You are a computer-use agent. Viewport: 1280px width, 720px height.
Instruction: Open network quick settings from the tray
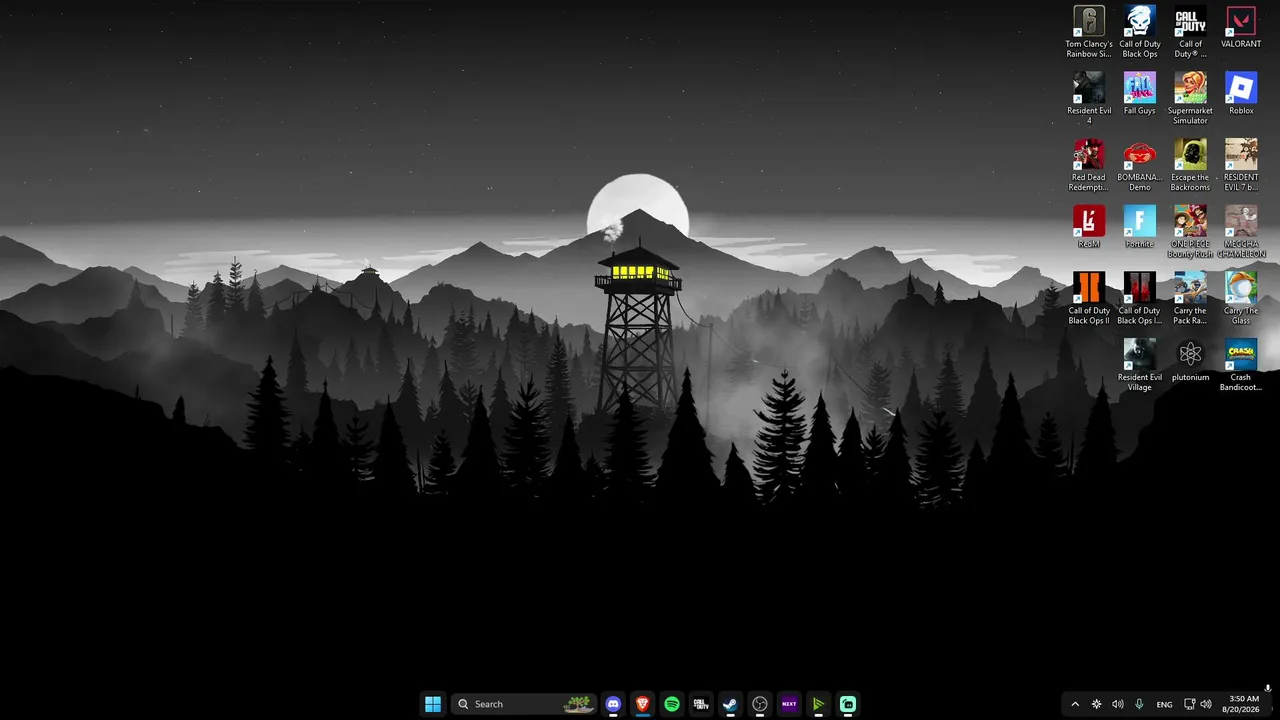[1190, 704]
